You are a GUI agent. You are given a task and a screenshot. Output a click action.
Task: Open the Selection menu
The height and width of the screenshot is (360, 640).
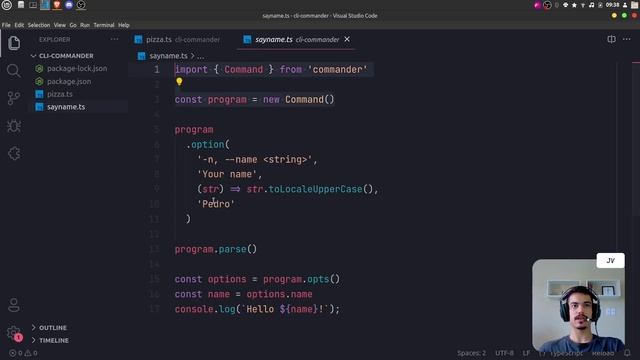click(39, 25)
